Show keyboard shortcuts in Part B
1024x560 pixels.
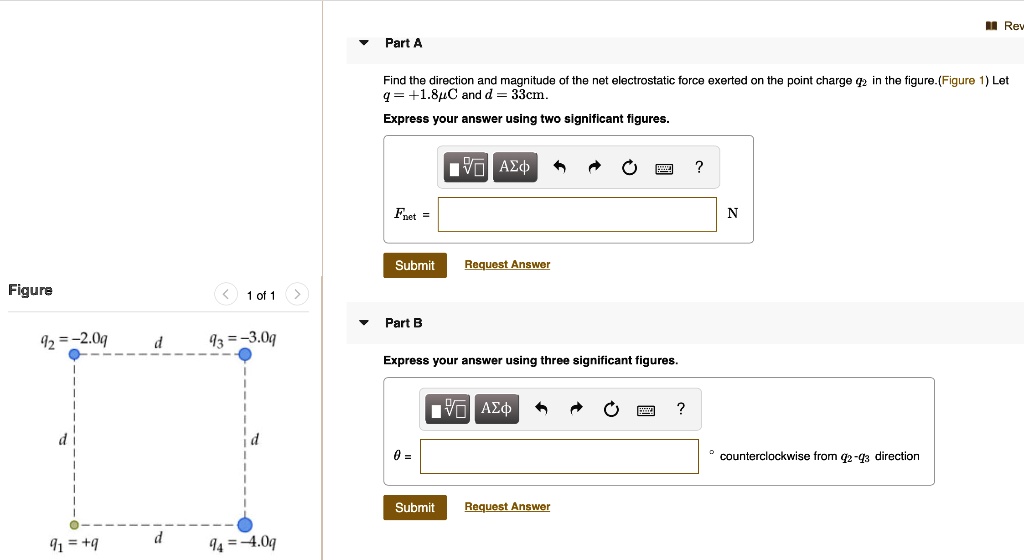point(646,411)
